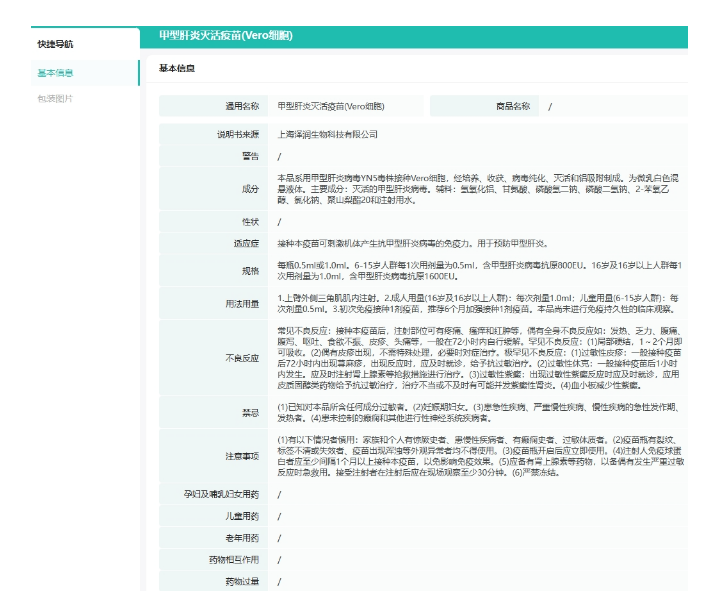Image resolution: width=716 pixels, height=601 pixels.
Task: Click the manufacturer name 上海泽润生物科技有限公司
Action: pos(328,134)
